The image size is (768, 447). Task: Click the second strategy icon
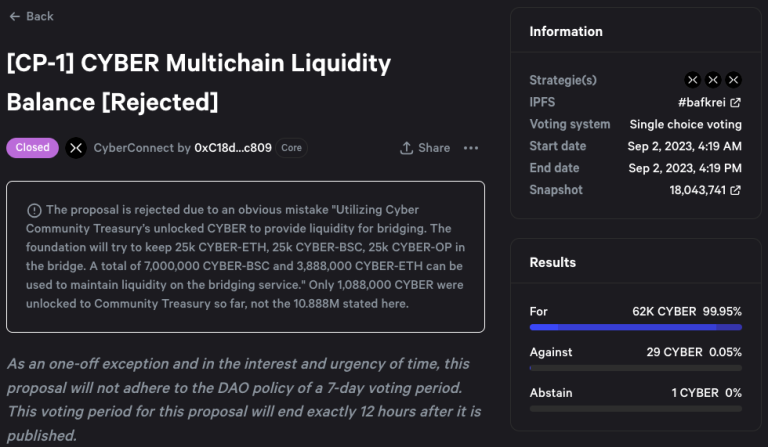point(713,80)
